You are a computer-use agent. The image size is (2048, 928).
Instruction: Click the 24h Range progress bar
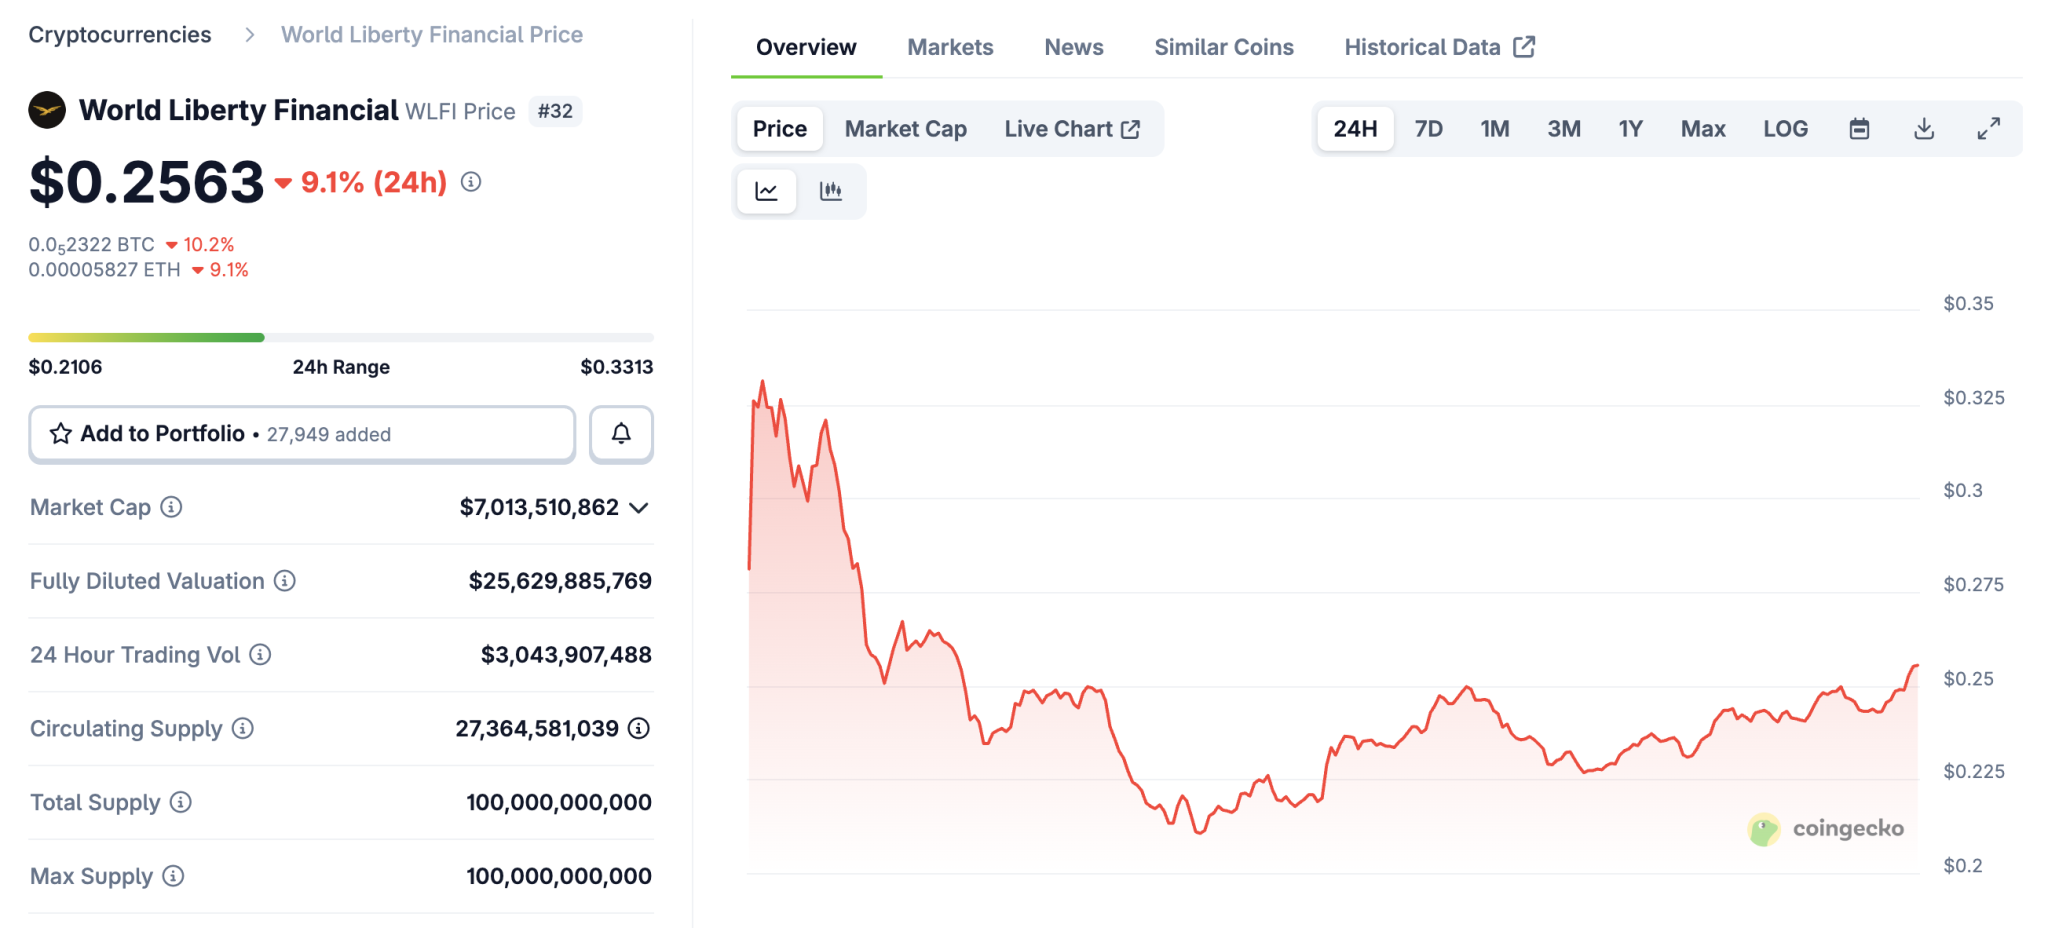pyautogui.click(x=340, y=338)
